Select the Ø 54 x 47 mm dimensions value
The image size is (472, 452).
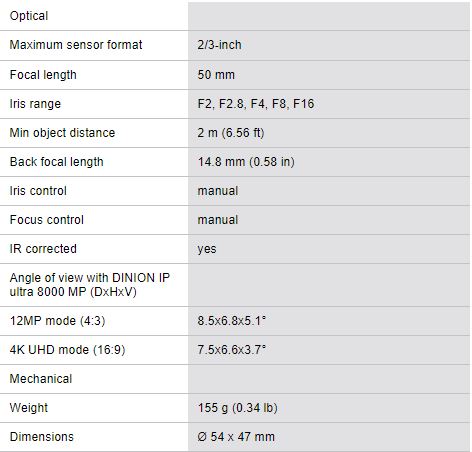[x=236, y=437]
